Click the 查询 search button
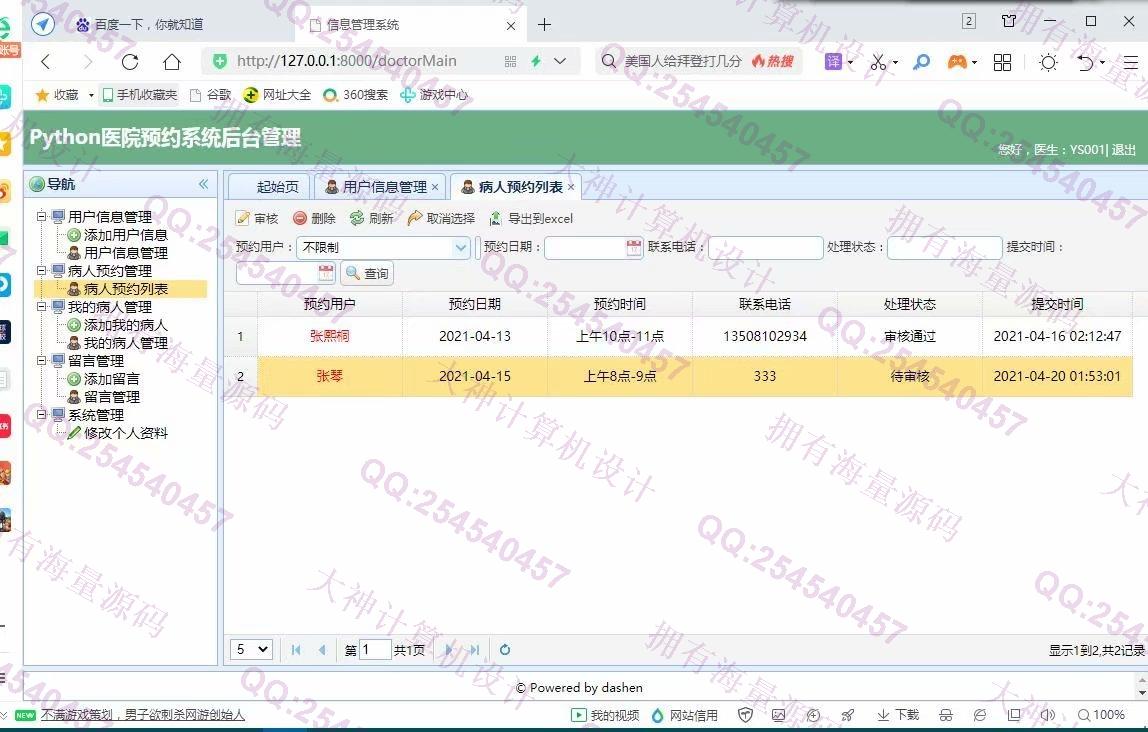 click(x=367, y=273)
